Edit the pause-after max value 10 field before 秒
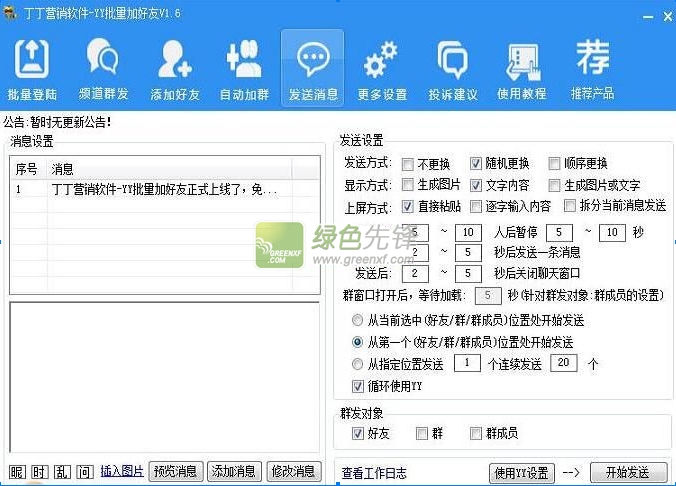The width and height of the screenshot is (676, 486). click(x=612, y=232)
